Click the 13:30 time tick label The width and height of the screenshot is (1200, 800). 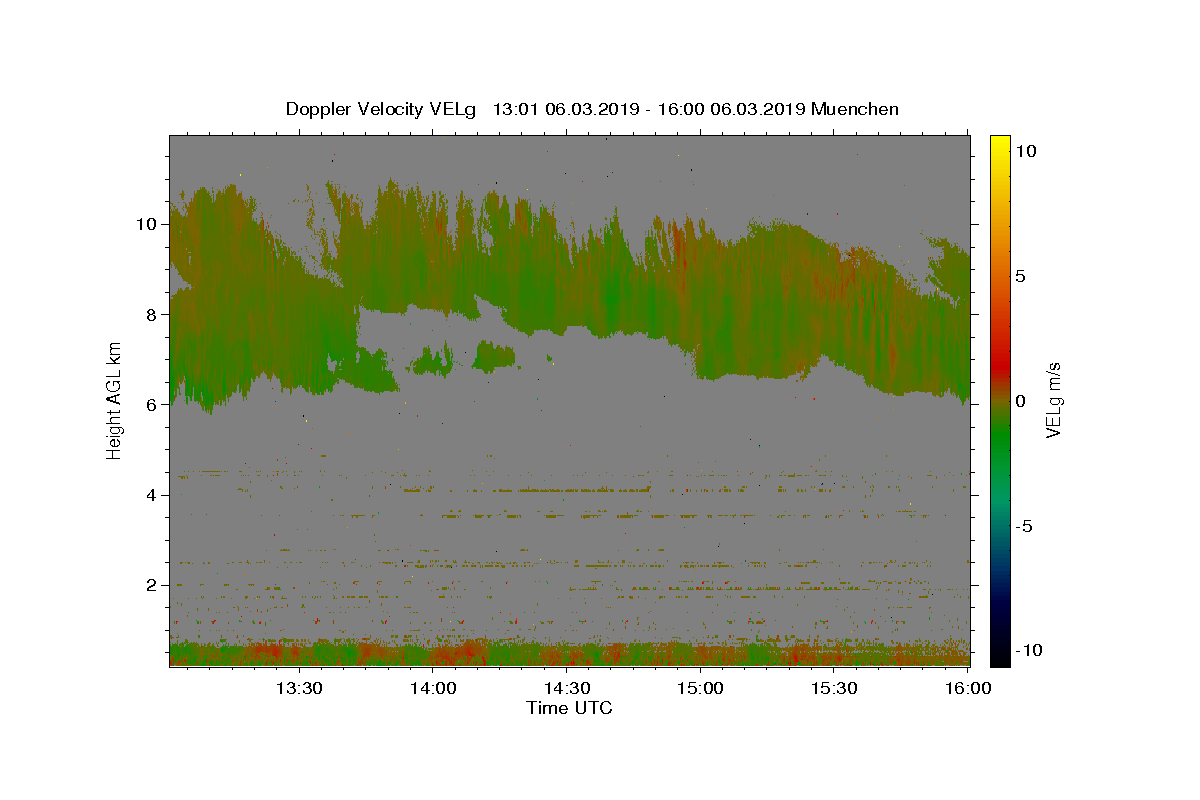click(298, 688)
